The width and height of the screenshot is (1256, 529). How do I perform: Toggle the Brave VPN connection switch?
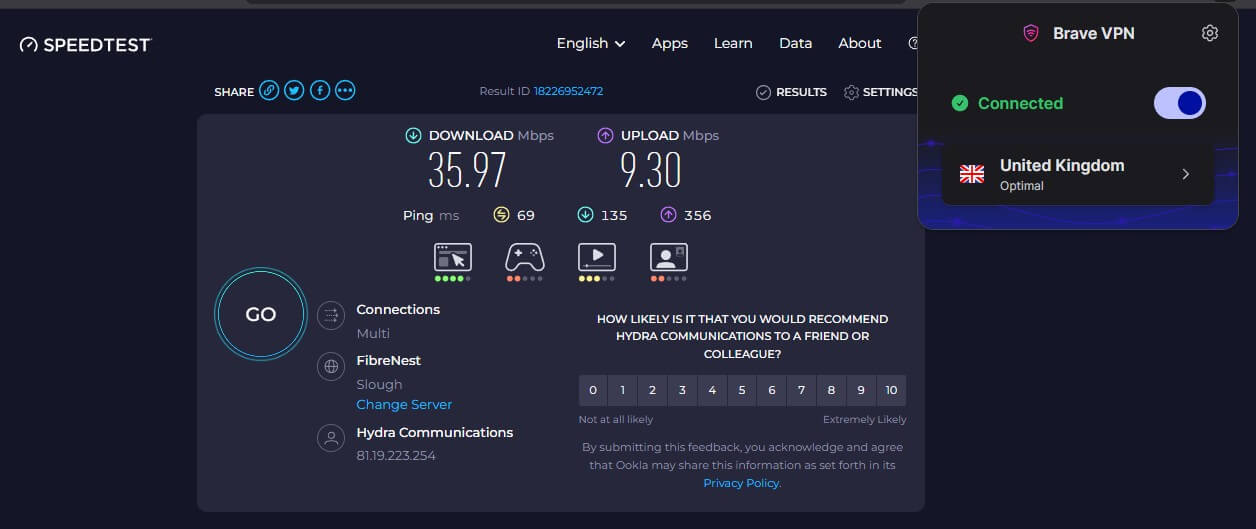(1180, 103)
